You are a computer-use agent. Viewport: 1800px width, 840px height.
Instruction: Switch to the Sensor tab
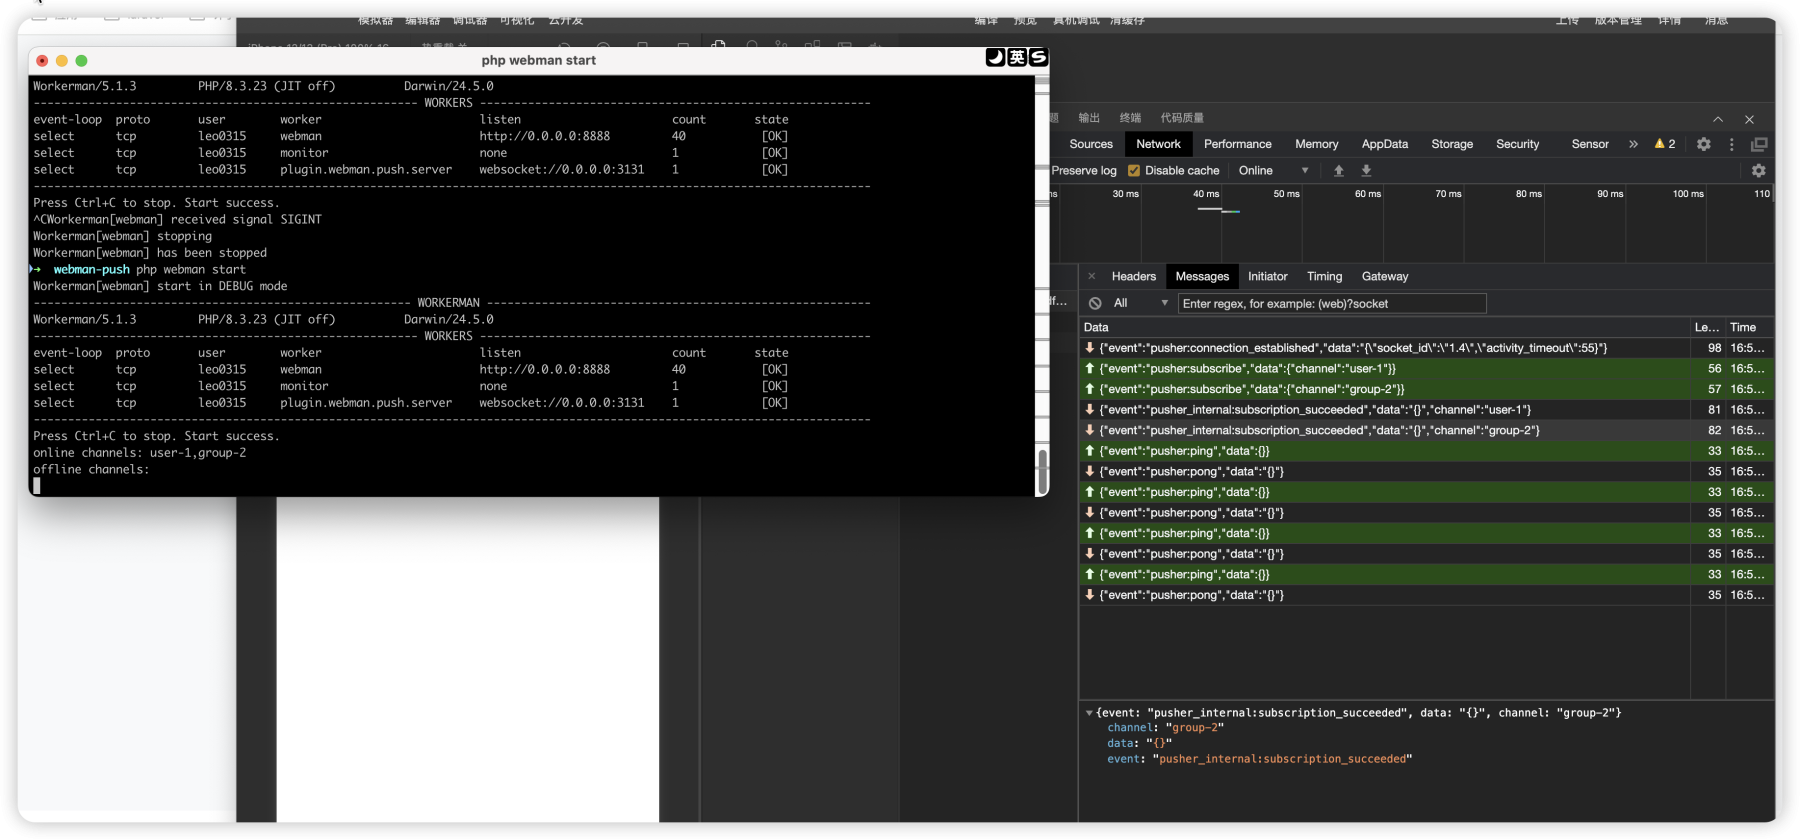(1590, 144)
